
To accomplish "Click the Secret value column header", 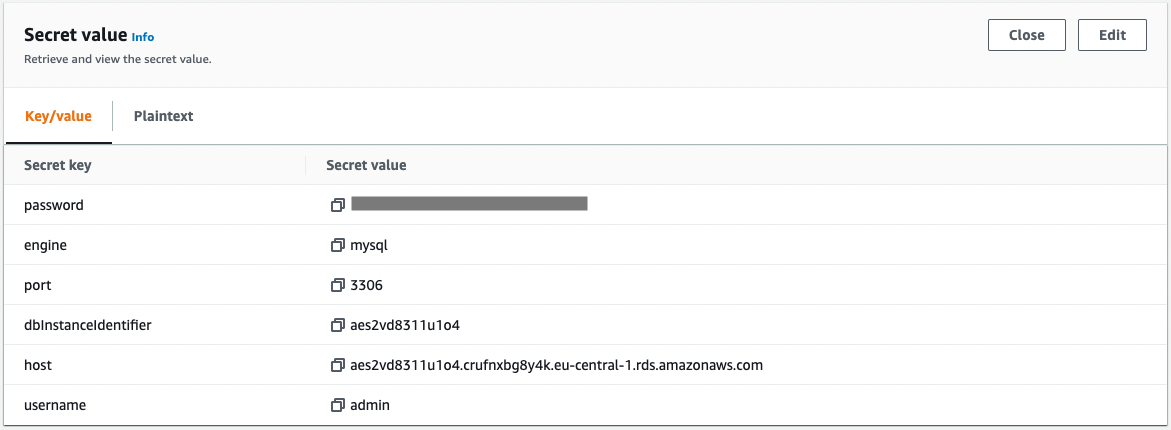I will click(366, 165).
